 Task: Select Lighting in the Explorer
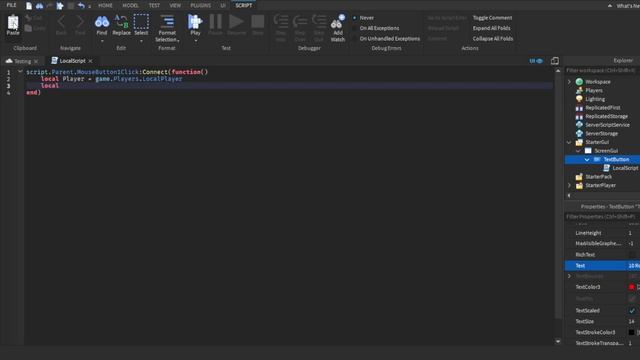(x=595, y=99)
